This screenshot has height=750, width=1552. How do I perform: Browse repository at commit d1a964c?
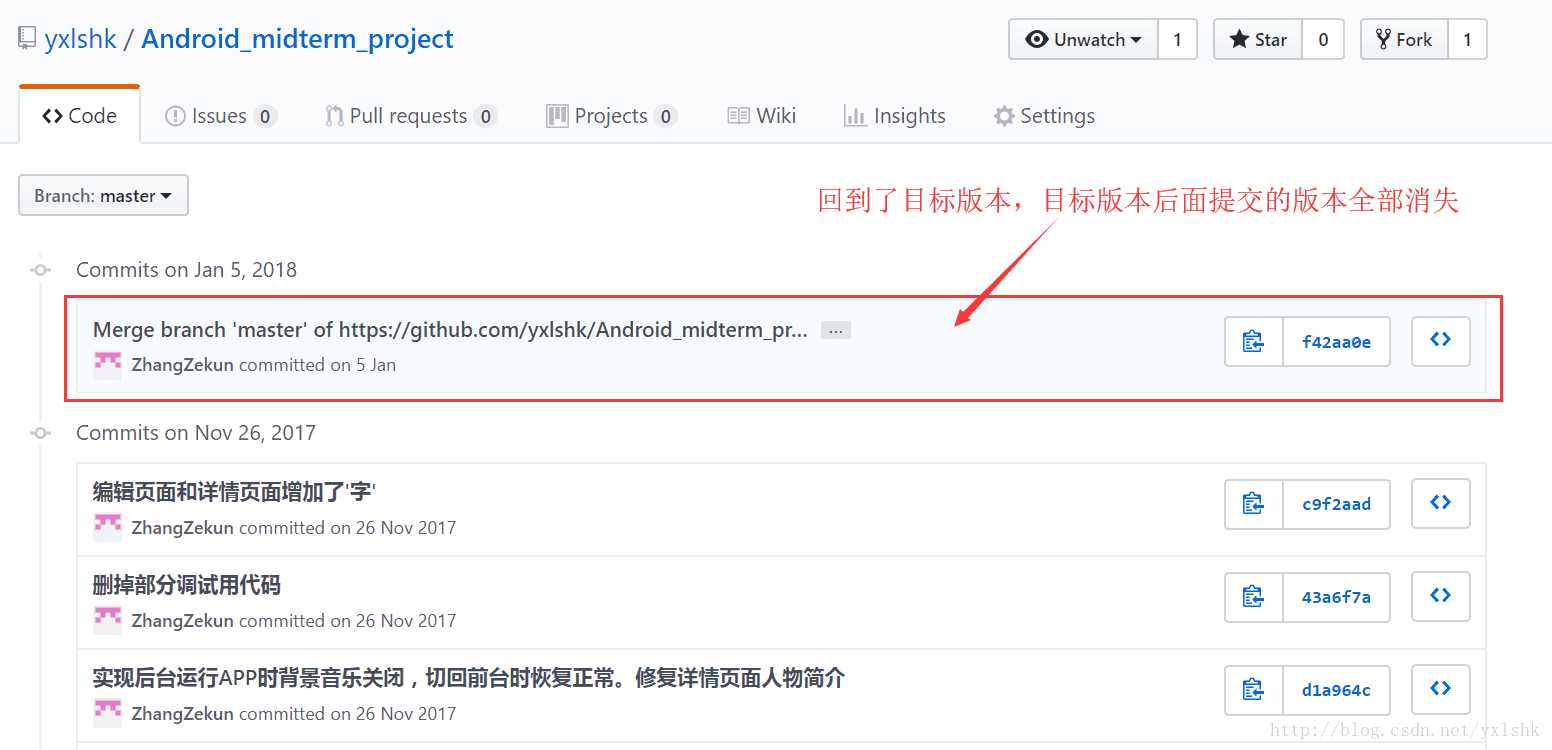coord(1441,690)
